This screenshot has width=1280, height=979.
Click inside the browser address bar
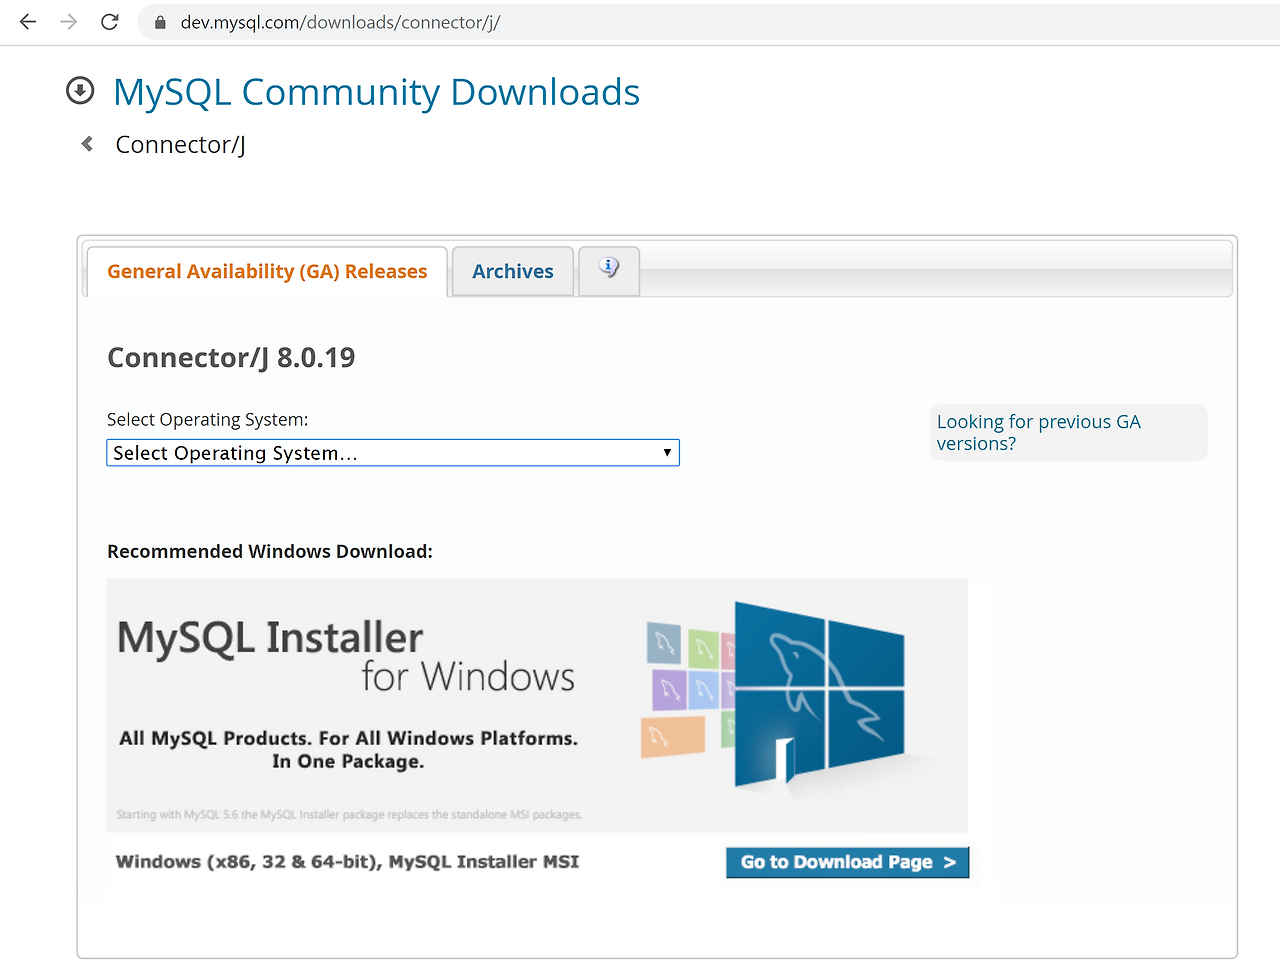click(x=400, y=21)
